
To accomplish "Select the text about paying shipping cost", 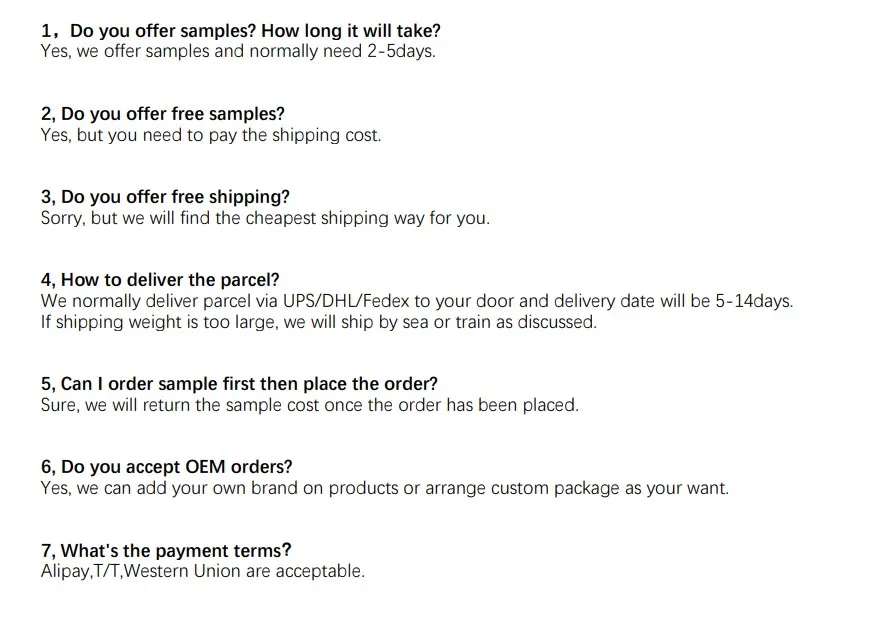I will tap(211, 135).
